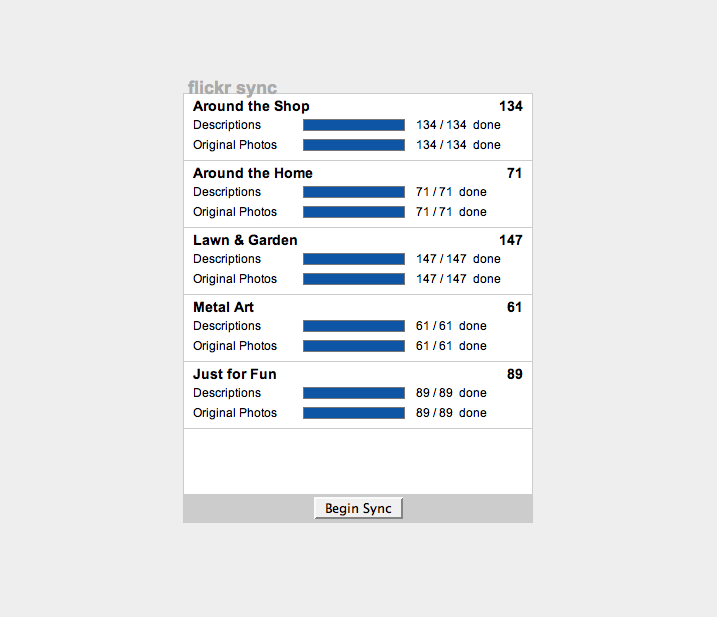Select the Lawn & Garden set title
Viewport: 717px width, 617px height.
(x=245, y=240)
